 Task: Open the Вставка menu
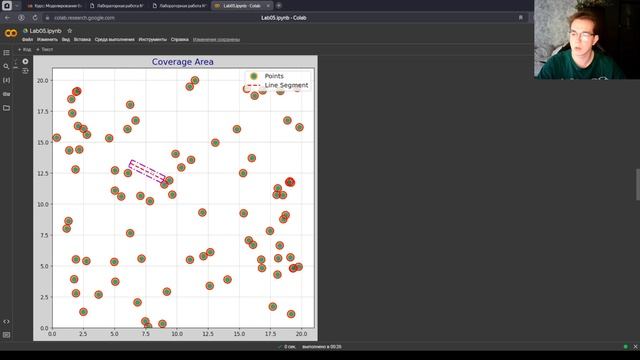(82, 40)
